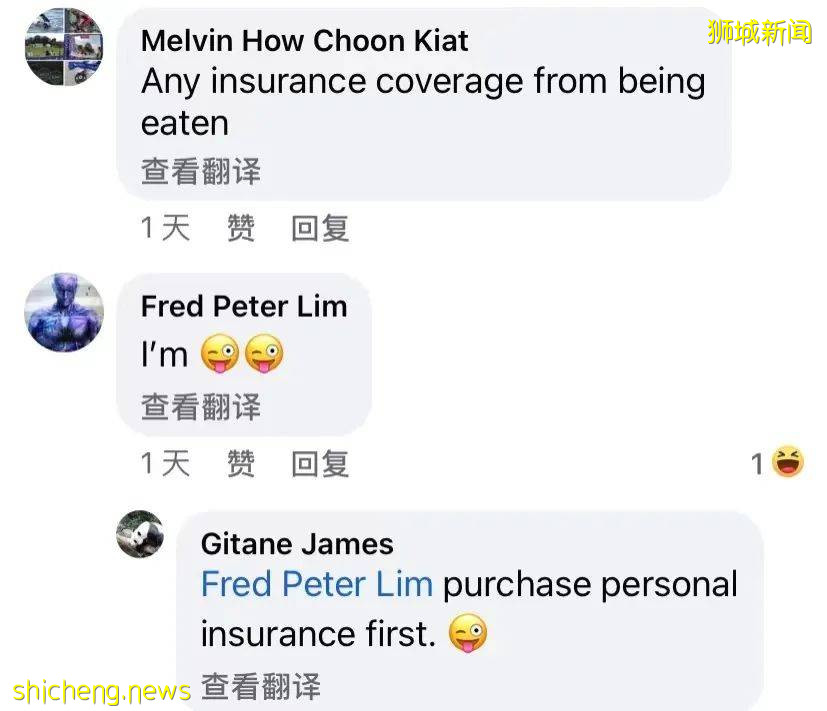This screenshot has width=827, height=711.
Task: Reply to Melvin's comment with 回复
Action: pos(320,228)
